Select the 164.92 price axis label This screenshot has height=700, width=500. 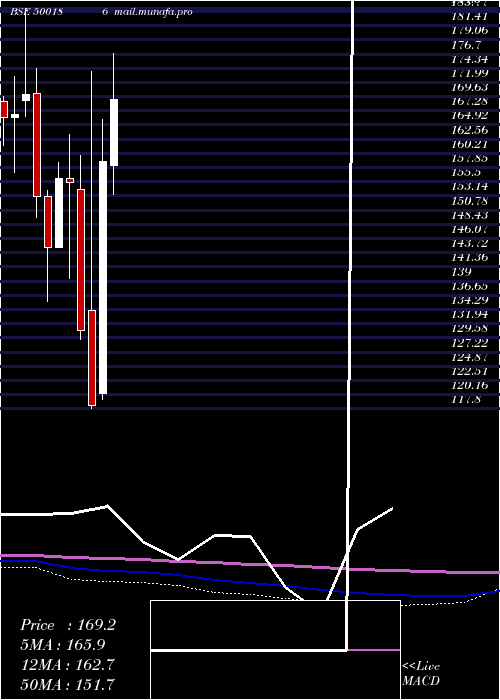[x=470, y=115]
